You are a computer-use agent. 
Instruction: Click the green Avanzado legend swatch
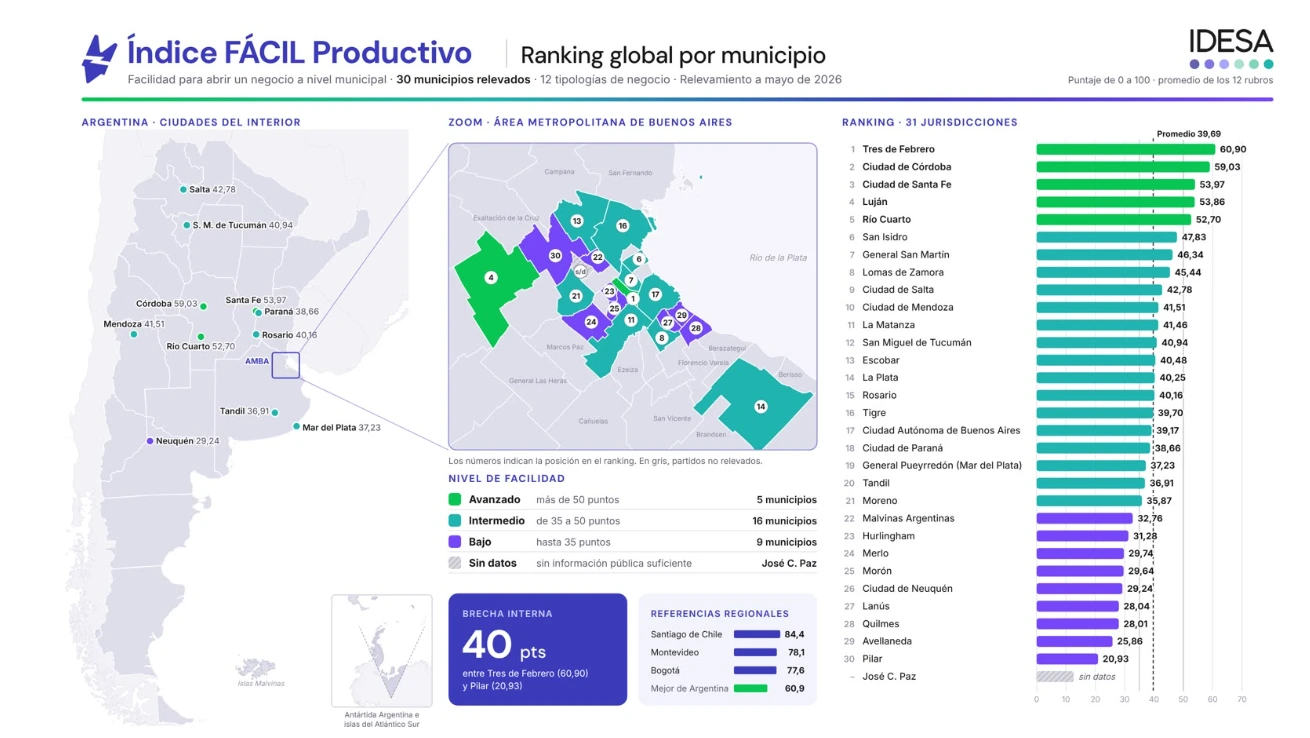pos(455,499)
